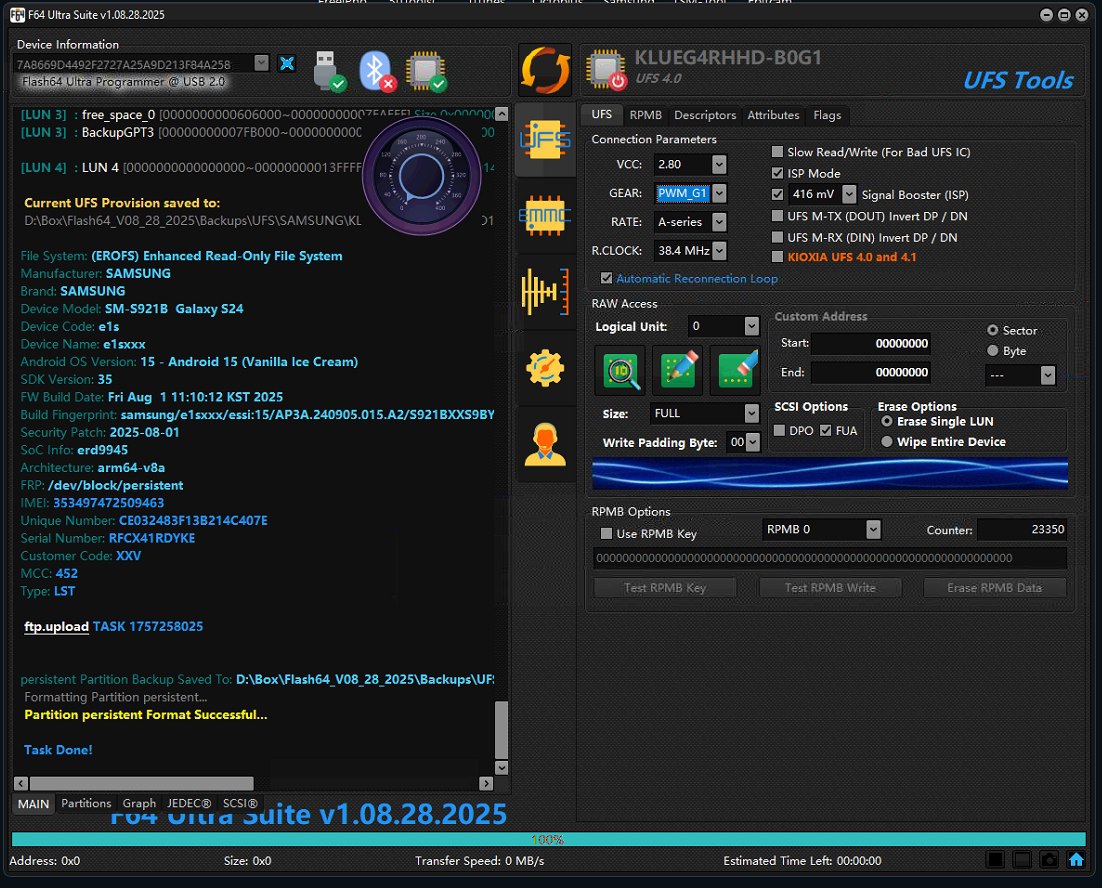Click the Write (pencil) RAW access button
The image size is (1102, 888).
coord(678,370)
